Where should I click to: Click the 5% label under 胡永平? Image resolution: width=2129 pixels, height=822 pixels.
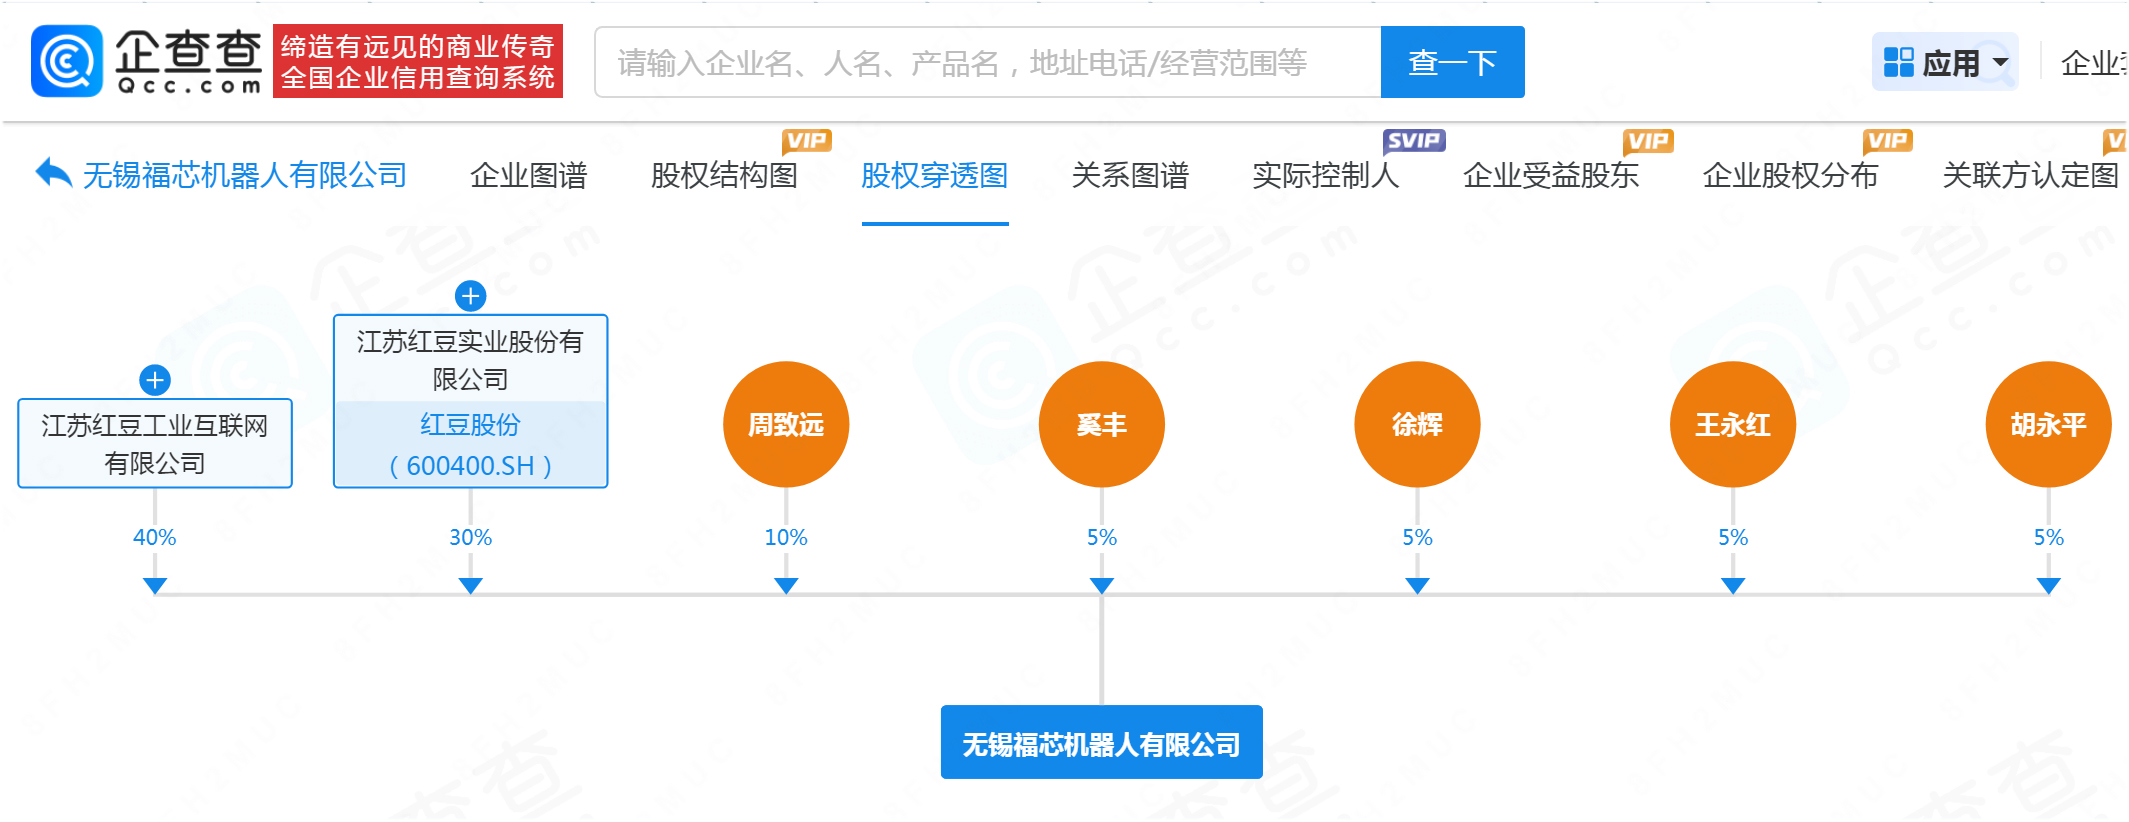pos(2048,537)
